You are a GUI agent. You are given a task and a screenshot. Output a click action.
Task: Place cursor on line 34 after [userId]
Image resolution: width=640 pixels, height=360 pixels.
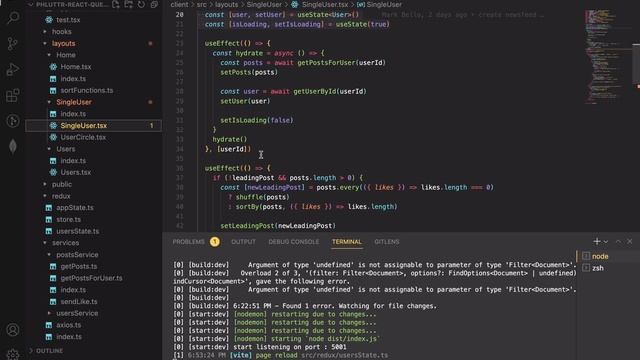tap(252, 149)
